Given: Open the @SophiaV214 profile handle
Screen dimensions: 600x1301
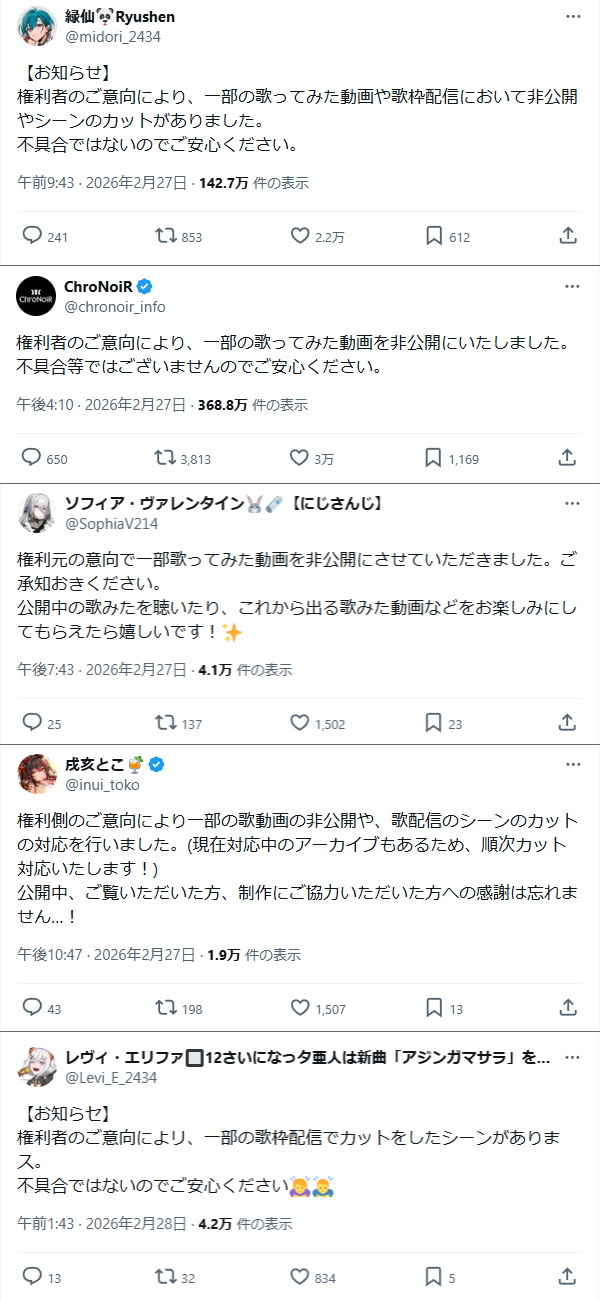Looking at the screenshot, I should pyautogui.click(x=111, y=523).
